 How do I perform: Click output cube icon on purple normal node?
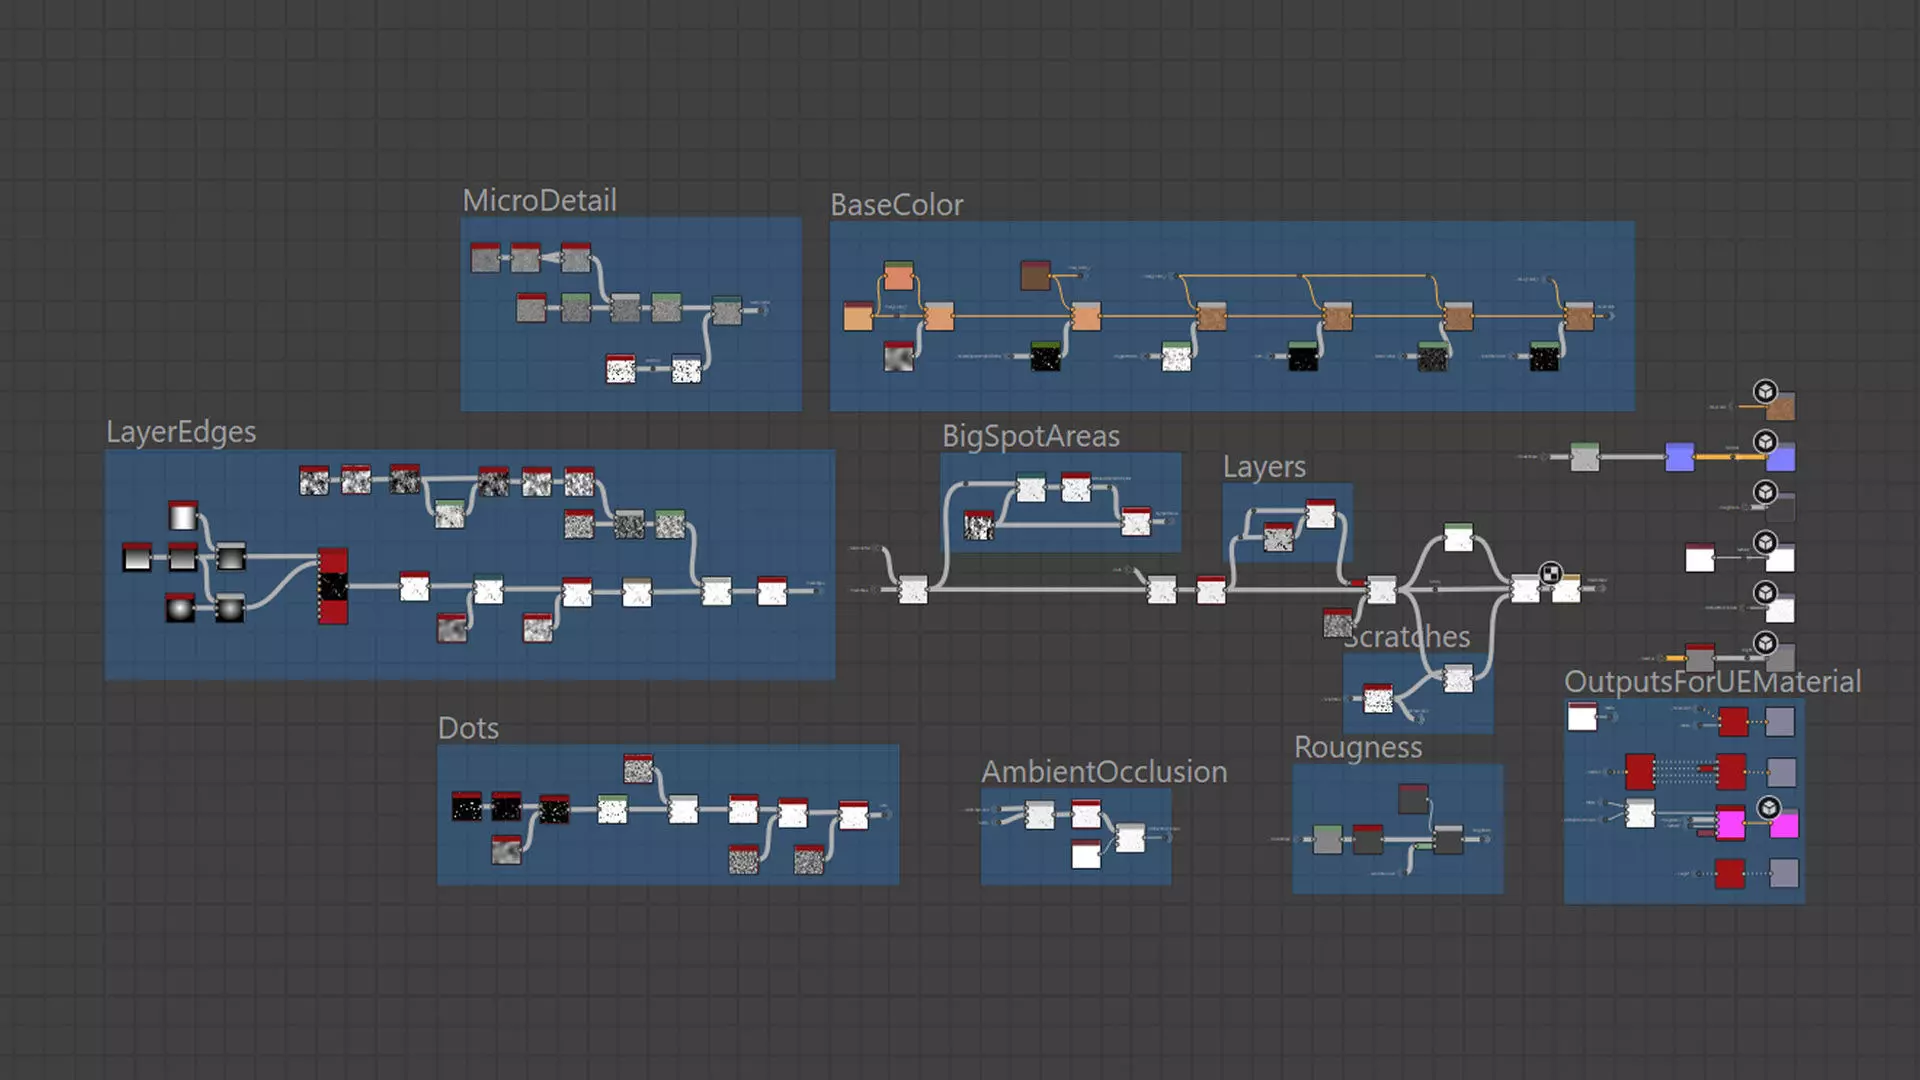(1765, 441)
